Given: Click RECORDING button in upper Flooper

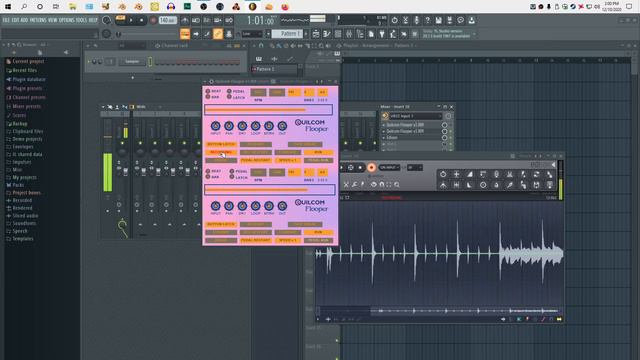Looking at the screenshot, I should click(221, 152).
